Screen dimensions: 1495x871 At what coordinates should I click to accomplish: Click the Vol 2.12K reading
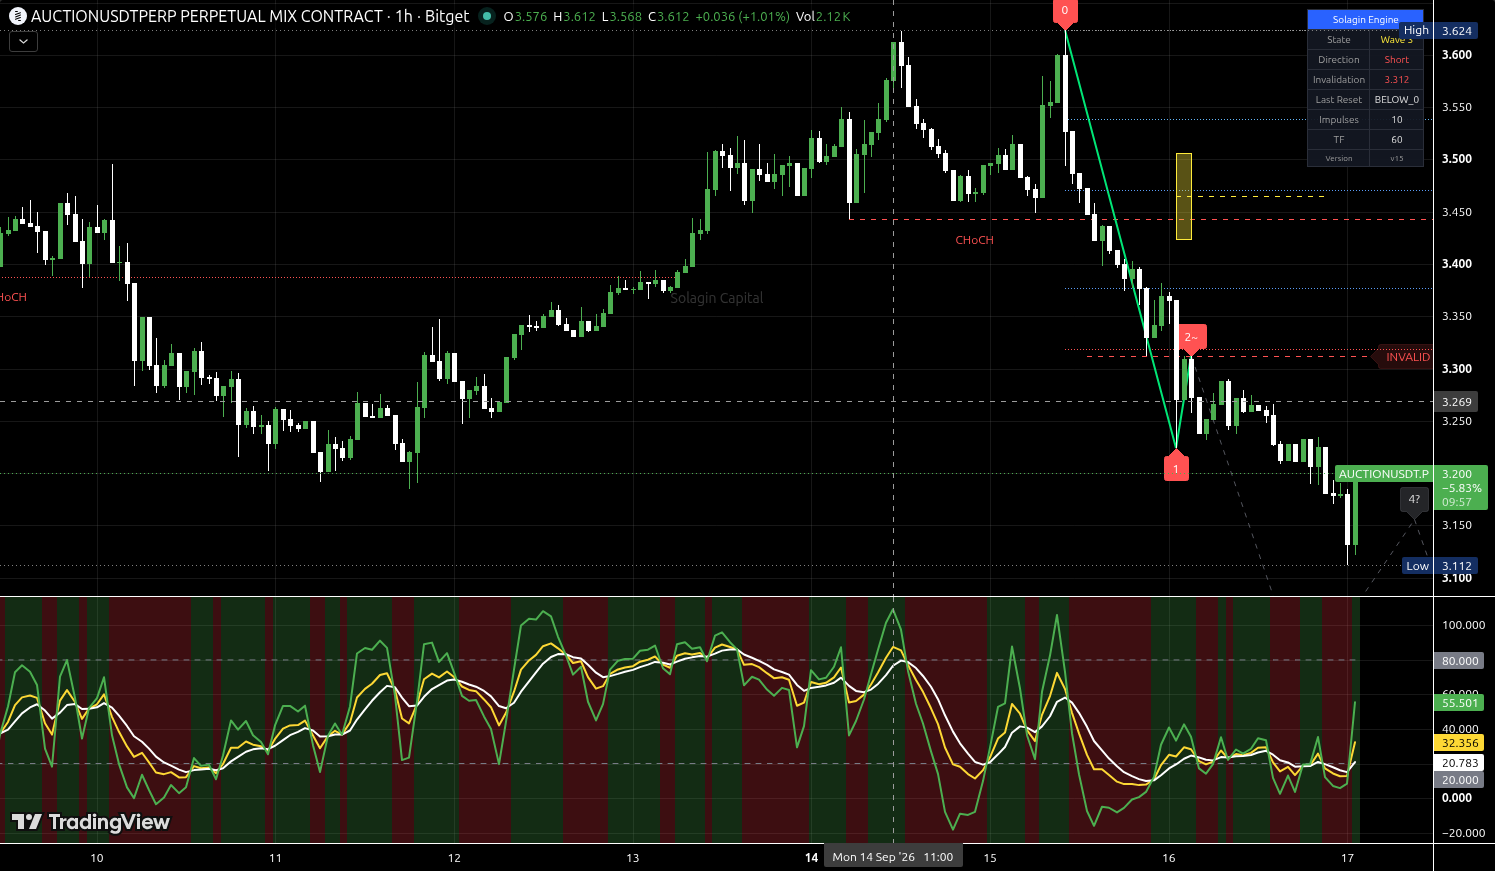pyautogui.click(x=822, y=16)
